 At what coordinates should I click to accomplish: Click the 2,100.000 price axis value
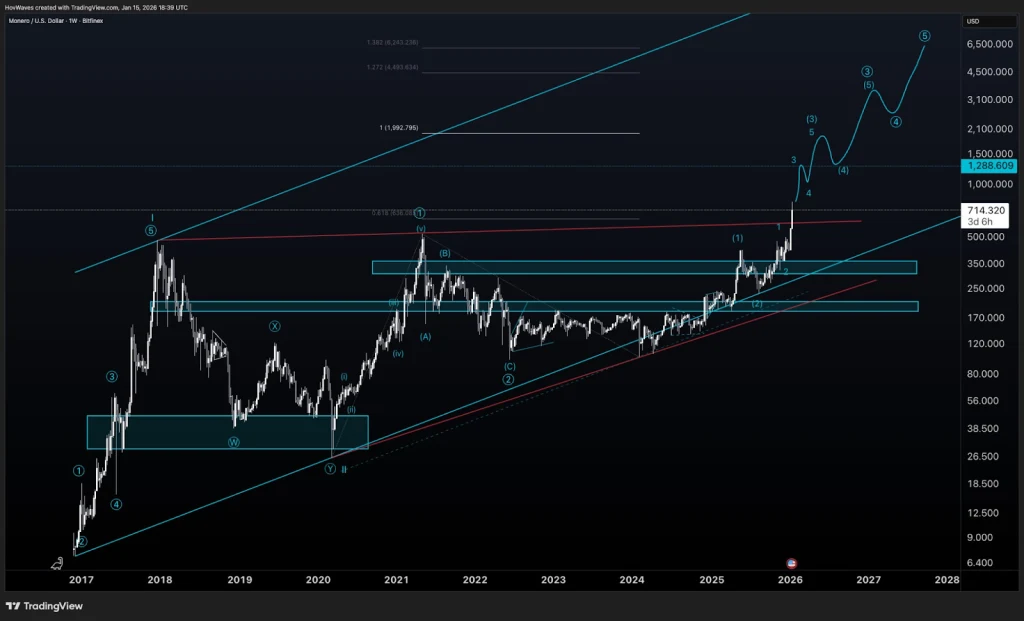click(990, 129)
